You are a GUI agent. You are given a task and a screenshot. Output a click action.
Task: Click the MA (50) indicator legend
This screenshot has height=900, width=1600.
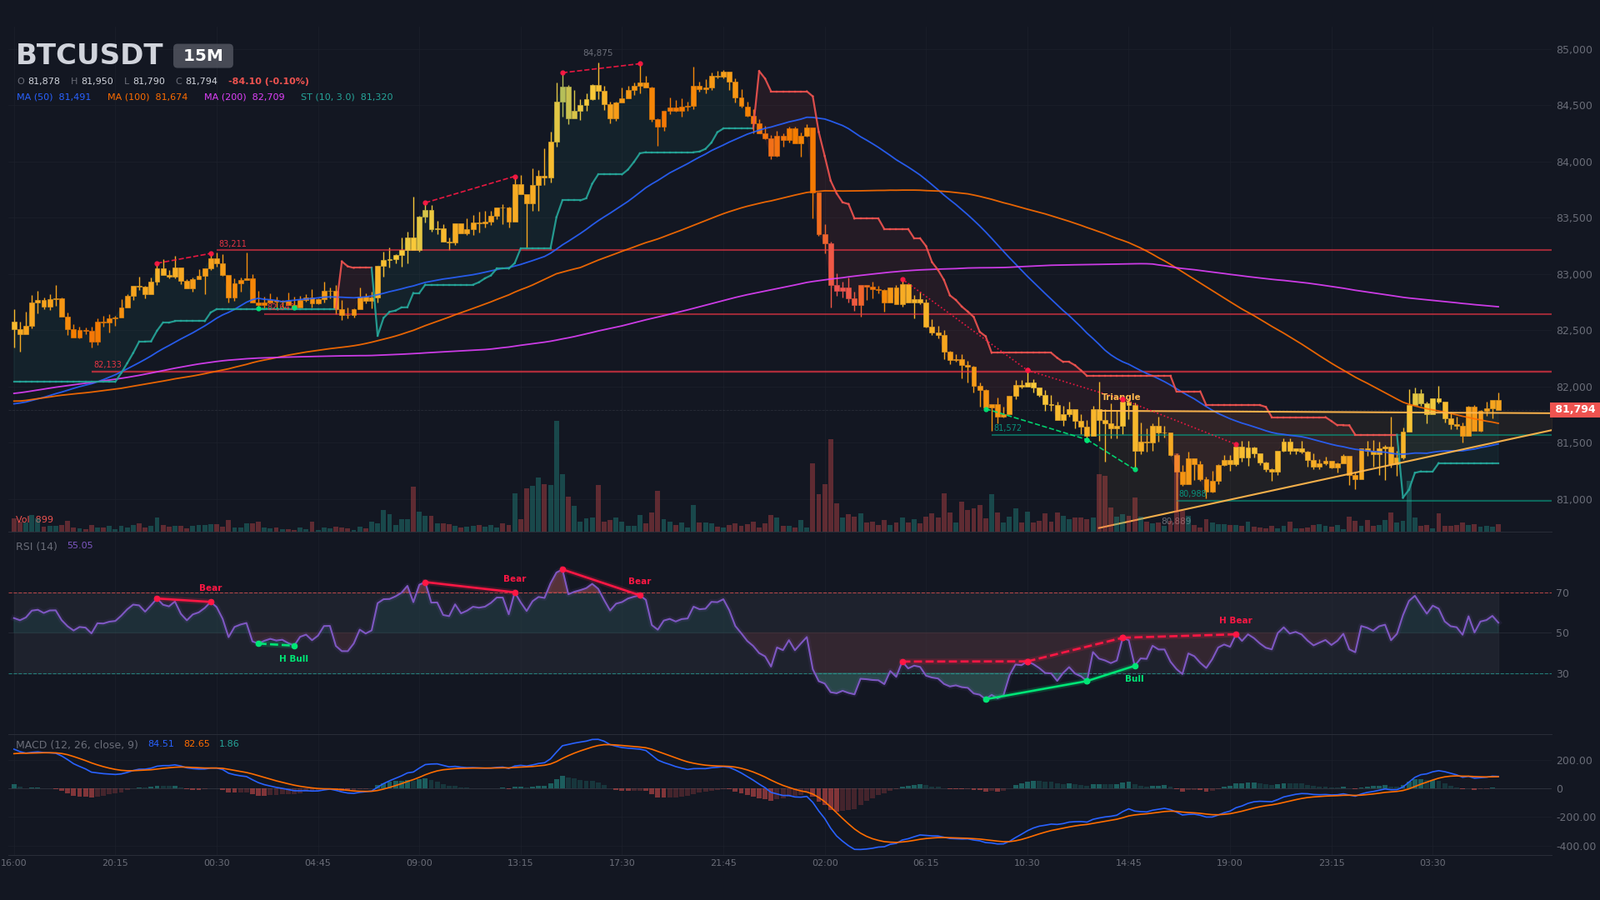(54, 97)
